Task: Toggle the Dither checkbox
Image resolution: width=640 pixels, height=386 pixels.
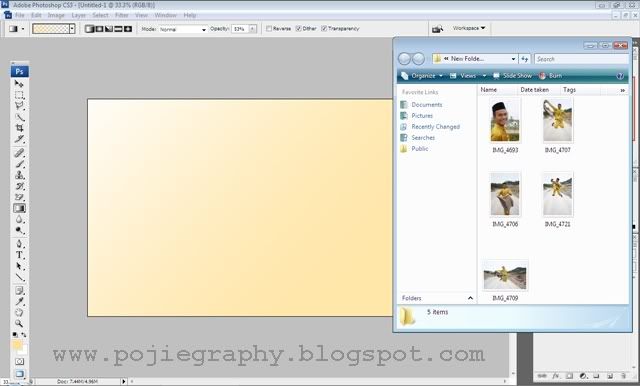Action: (299, 29)
